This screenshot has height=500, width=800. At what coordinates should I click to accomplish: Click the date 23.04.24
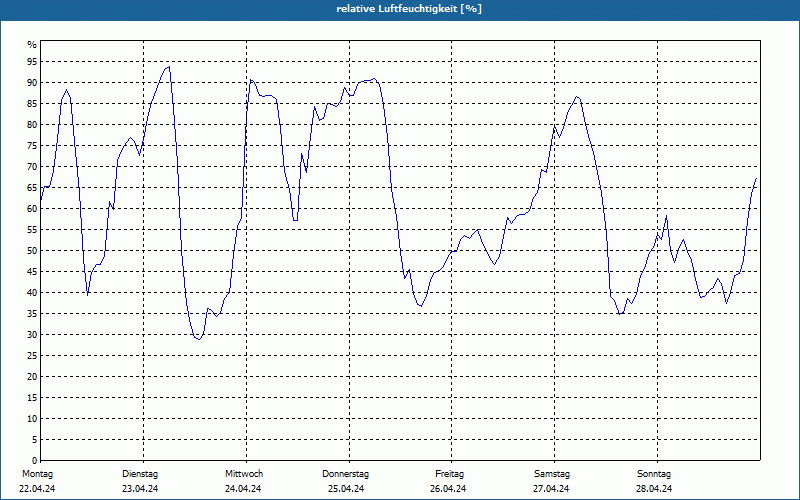click(x=140, y=489)
